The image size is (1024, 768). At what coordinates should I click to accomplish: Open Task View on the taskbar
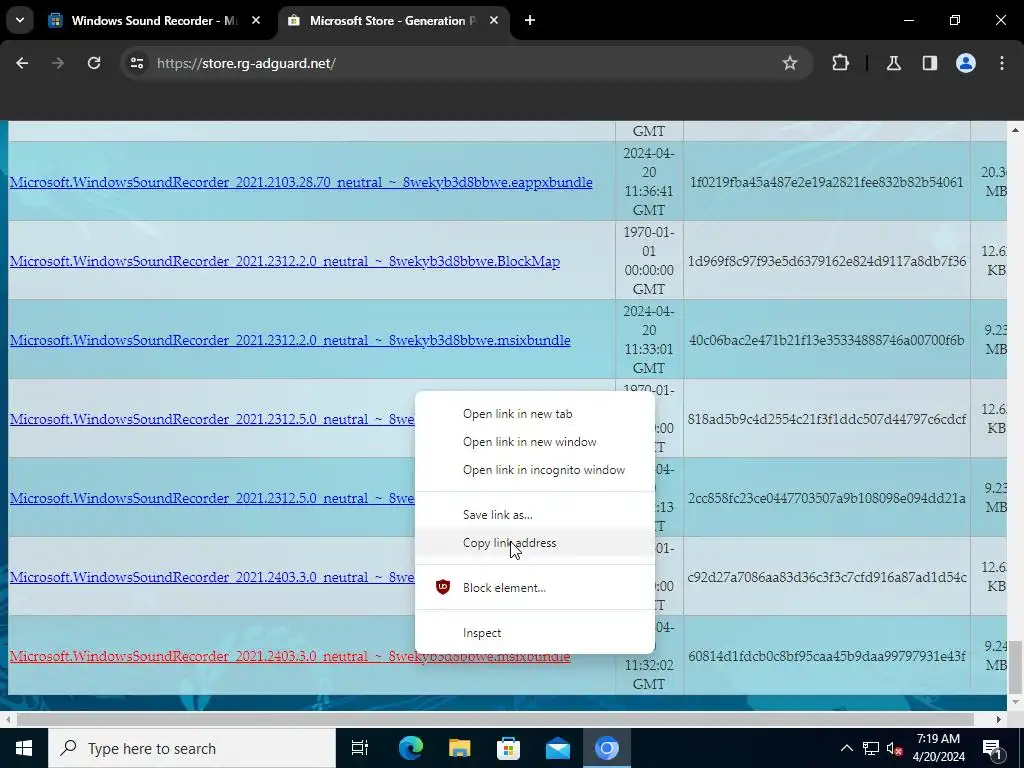pyautogui.click(x=359, y=748)
